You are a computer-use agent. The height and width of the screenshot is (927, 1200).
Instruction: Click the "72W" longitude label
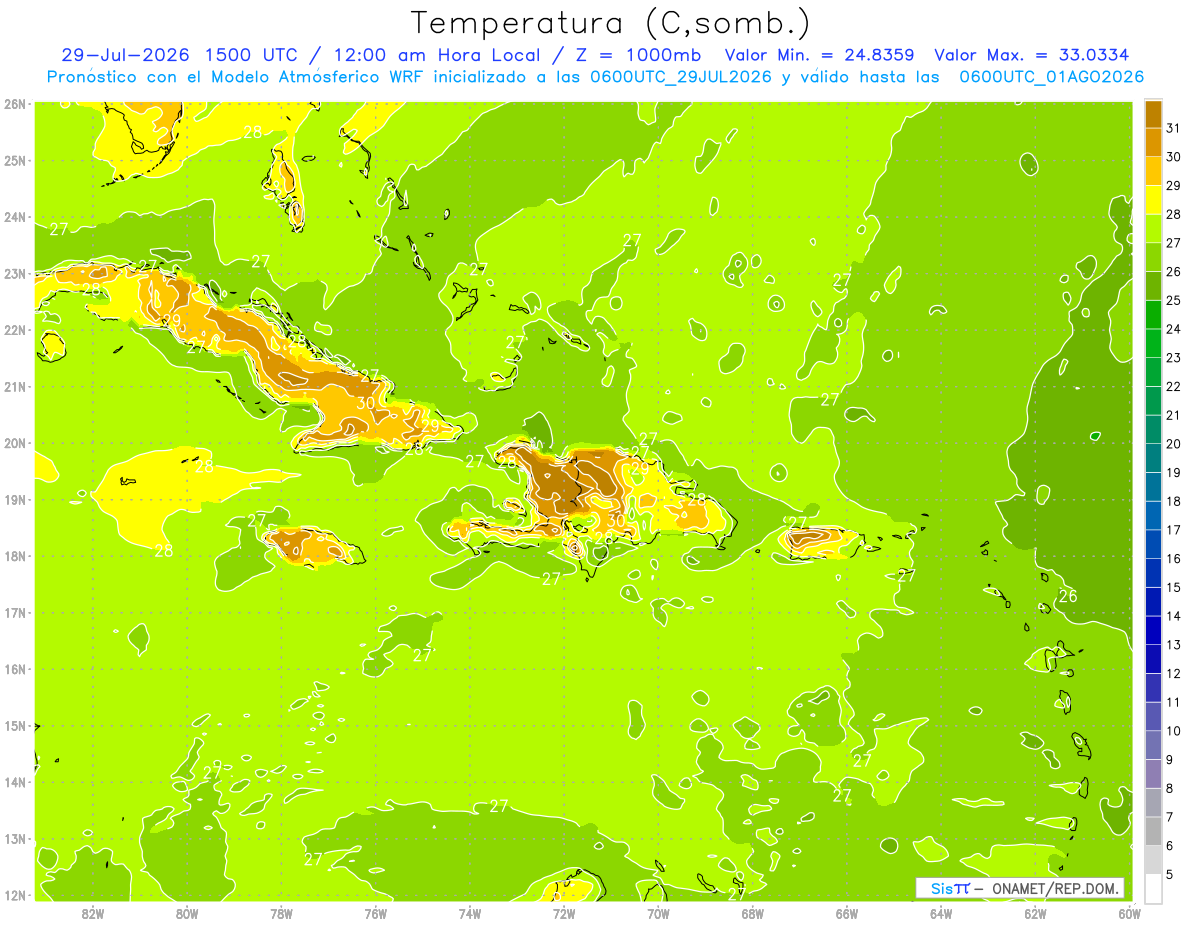tap(564, 913)
